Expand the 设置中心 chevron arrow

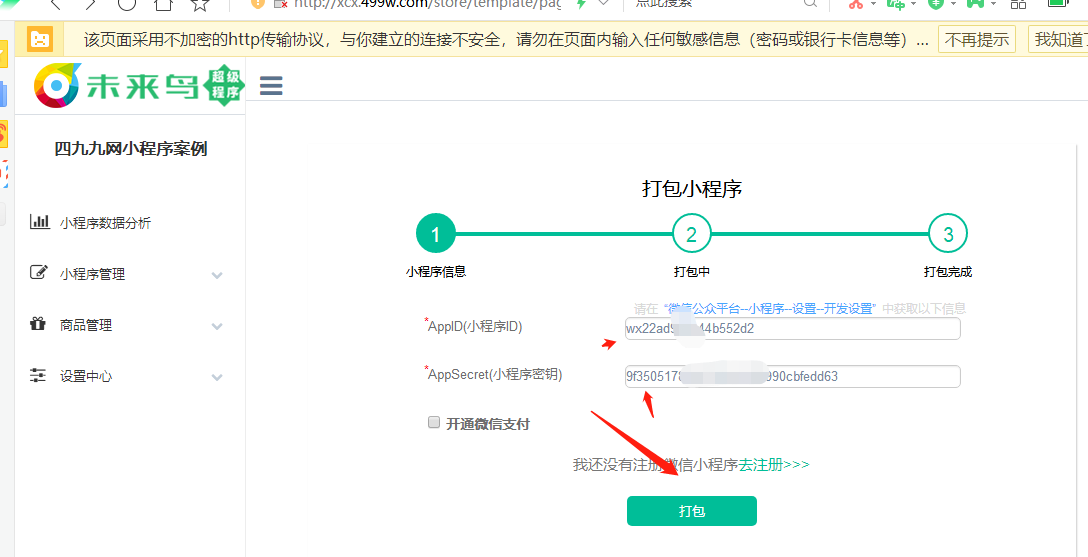click(217, 377)
